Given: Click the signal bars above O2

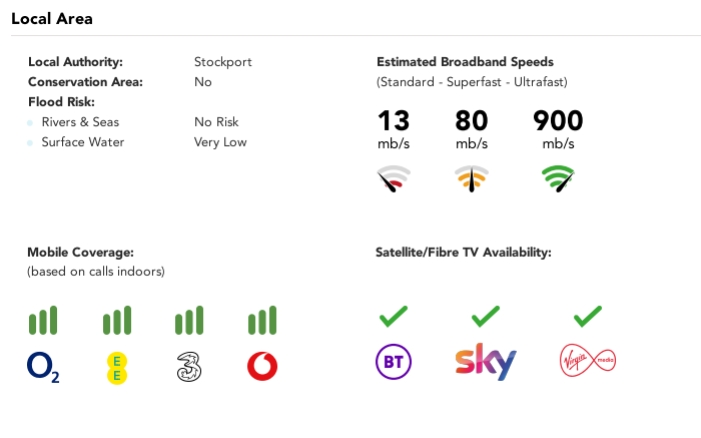Looking at the screenshot, I should pos(43,321).
